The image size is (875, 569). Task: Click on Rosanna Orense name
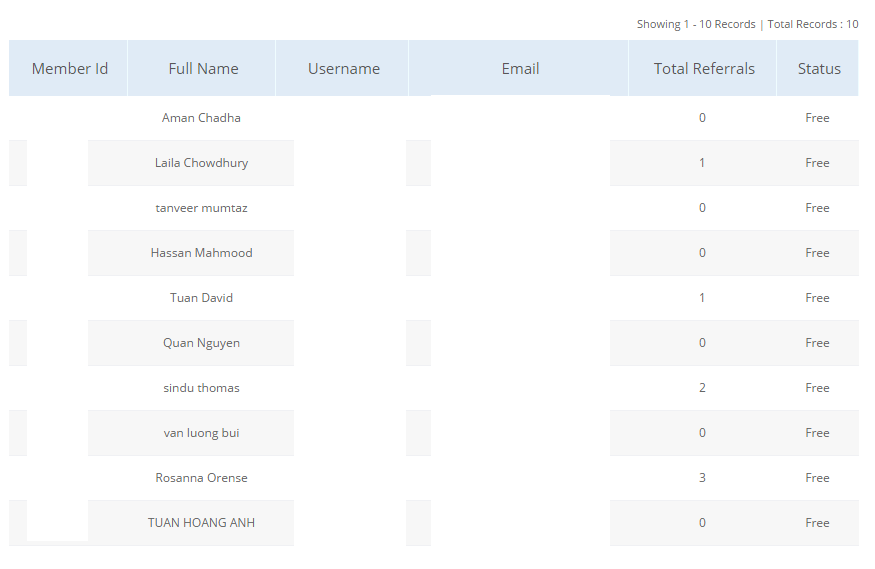pos(201,478)
